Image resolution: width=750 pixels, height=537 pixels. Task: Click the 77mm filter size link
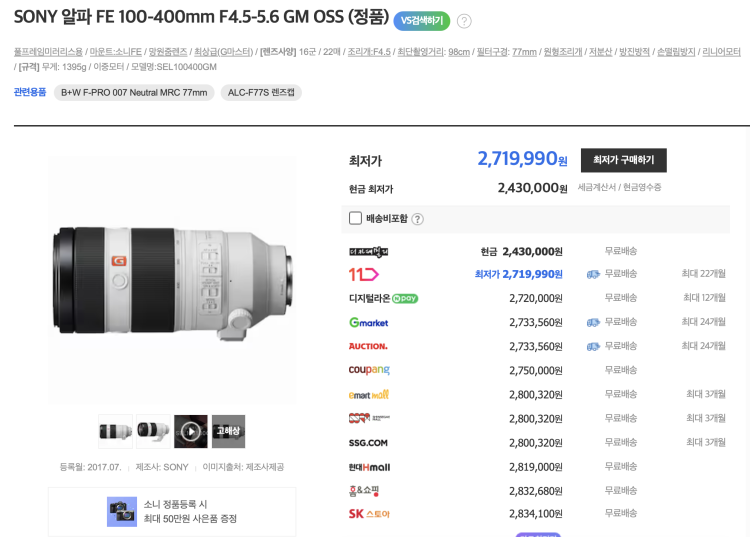(x=524, y=52)
